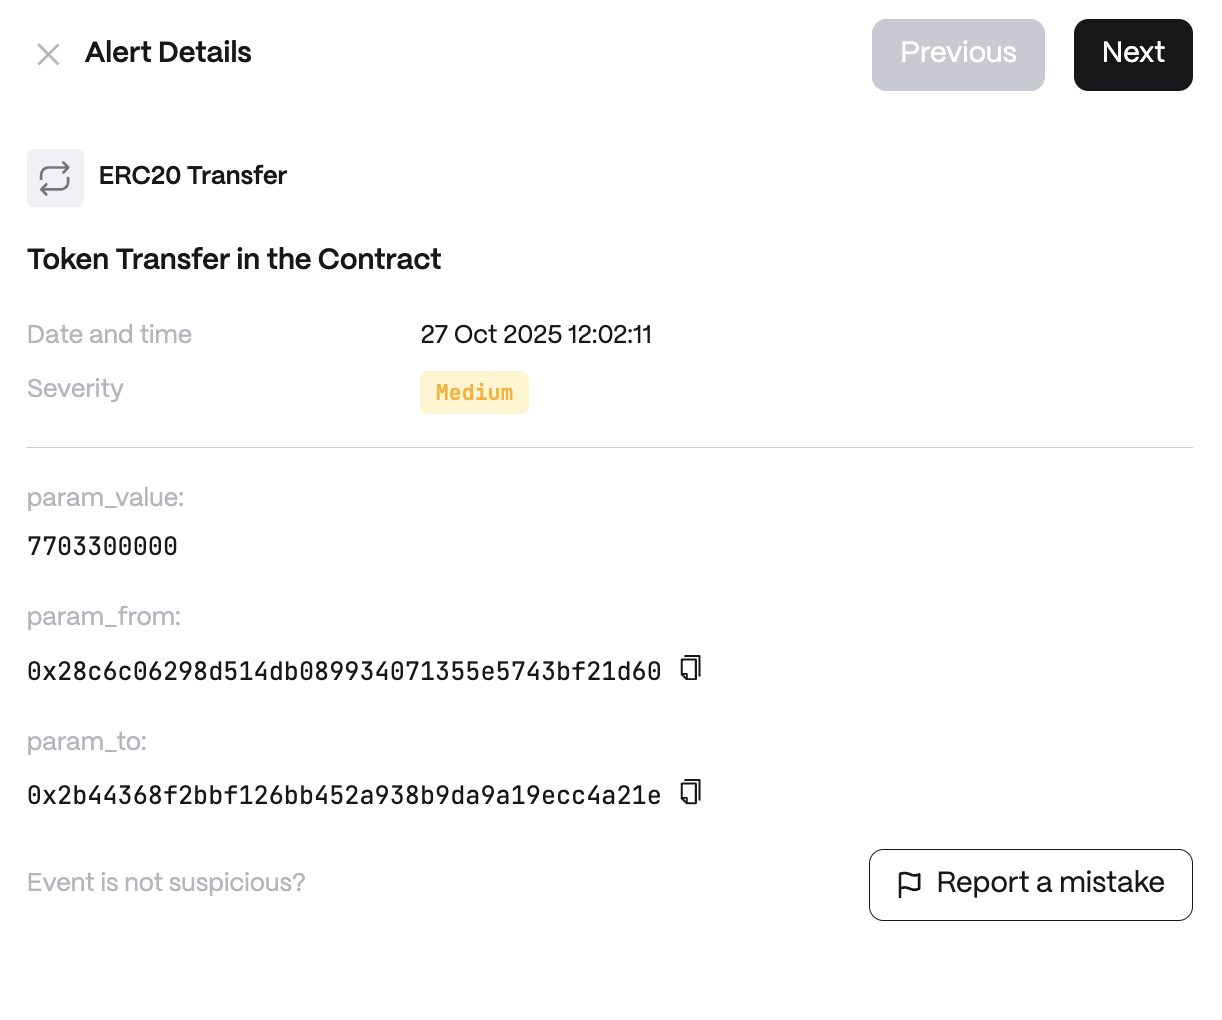
Task: Click the param_value field label
Action: click(x=105, y=498)
